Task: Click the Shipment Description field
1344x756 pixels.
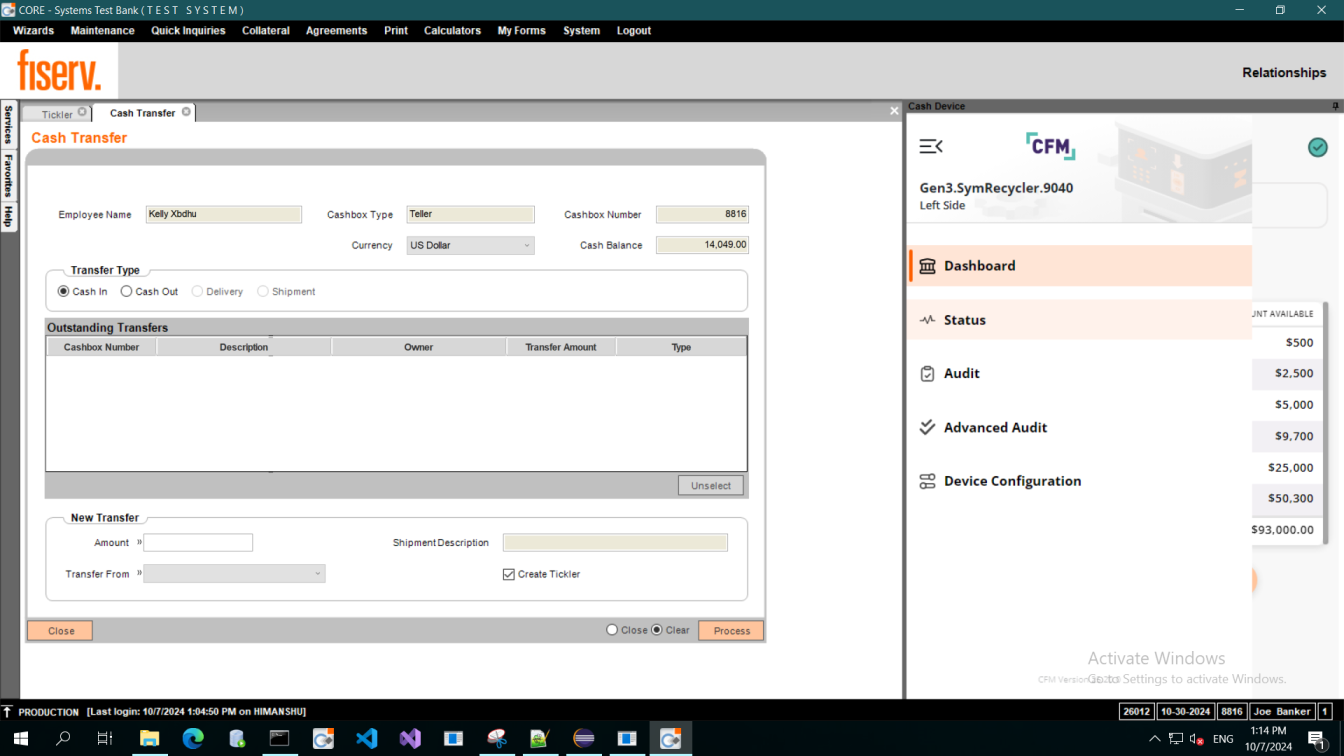Action: click(x=615, y=543)
